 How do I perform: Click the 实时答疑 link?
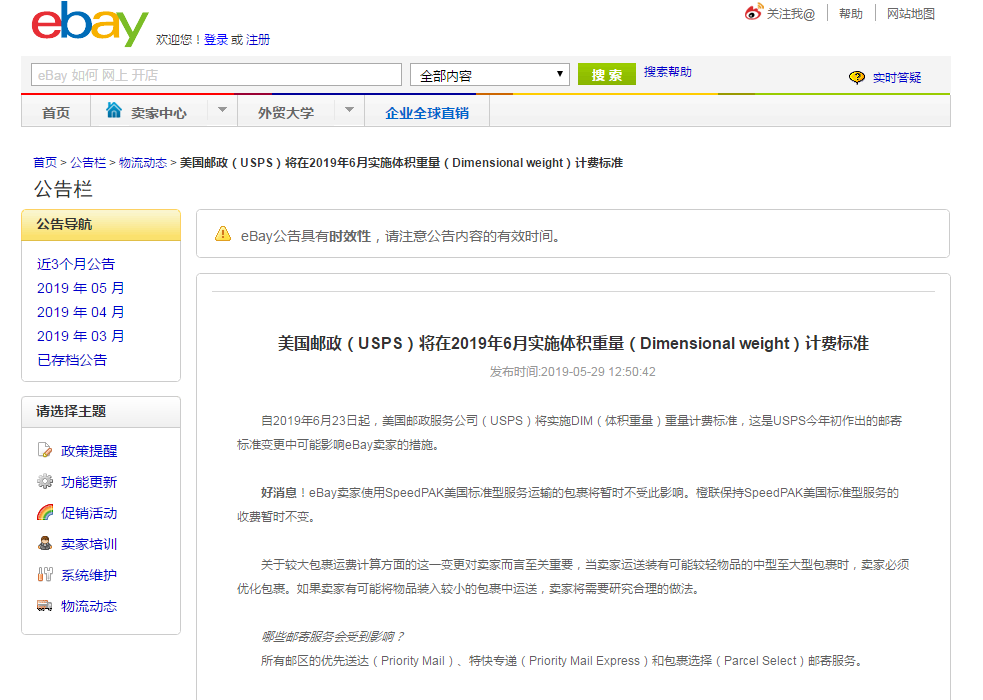coord(897,78)
